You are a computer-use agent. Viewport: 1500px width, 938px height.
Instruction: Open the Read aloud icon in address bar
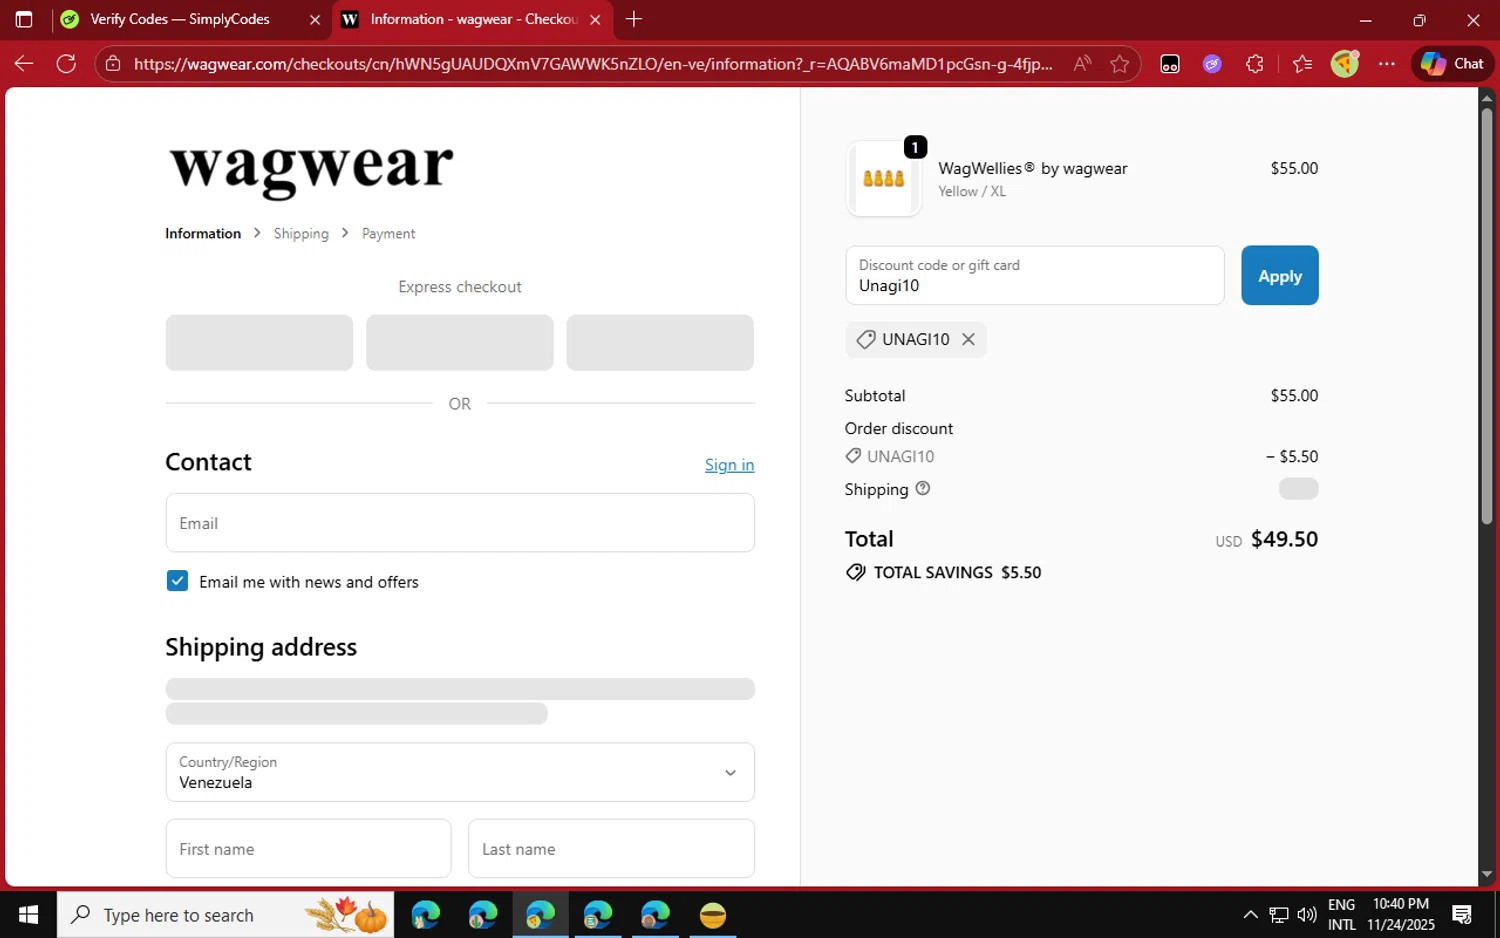(x=1082, y=64)
